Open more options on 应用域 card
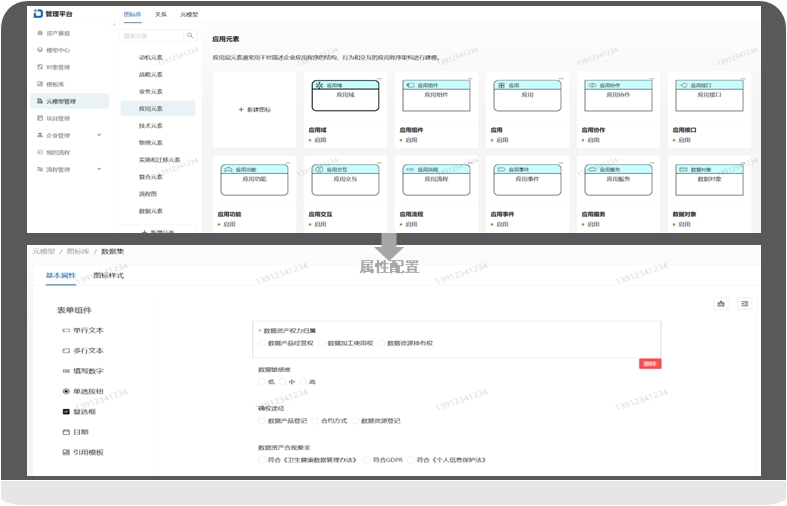 tap(379, 78)
